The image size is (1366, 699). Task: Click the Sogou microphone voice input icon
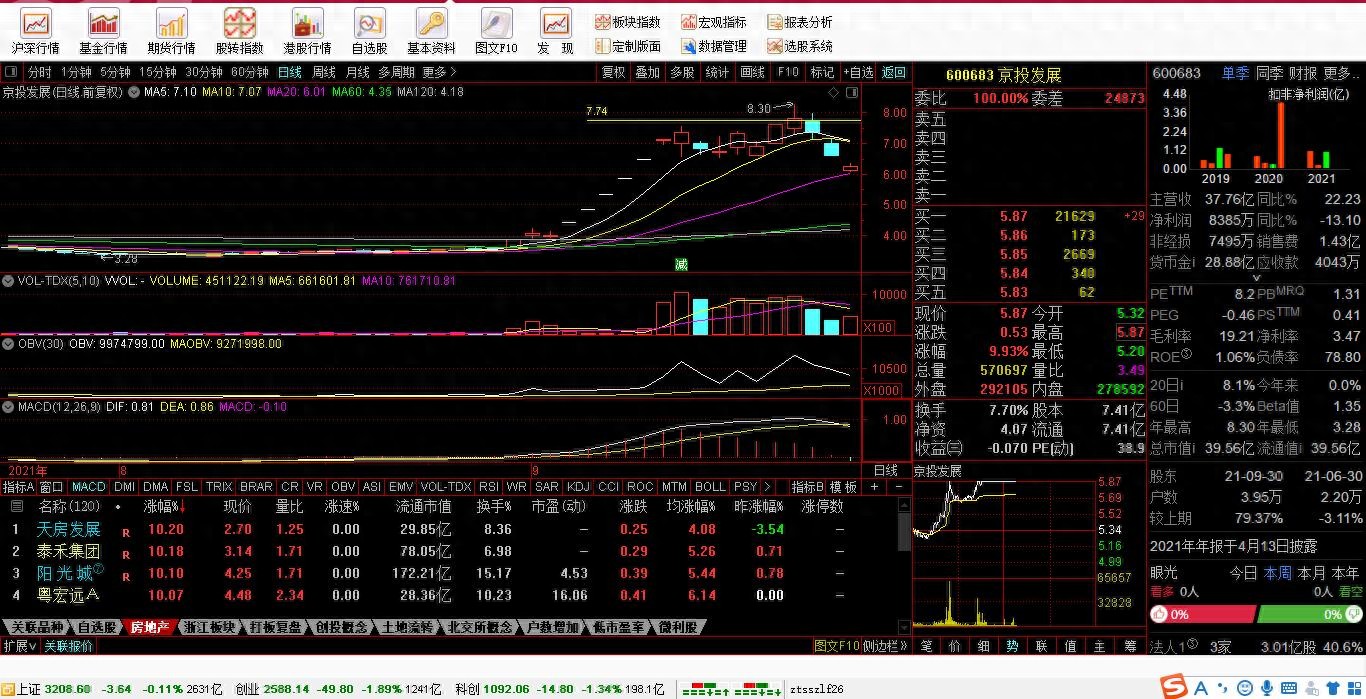[1267, 688]
